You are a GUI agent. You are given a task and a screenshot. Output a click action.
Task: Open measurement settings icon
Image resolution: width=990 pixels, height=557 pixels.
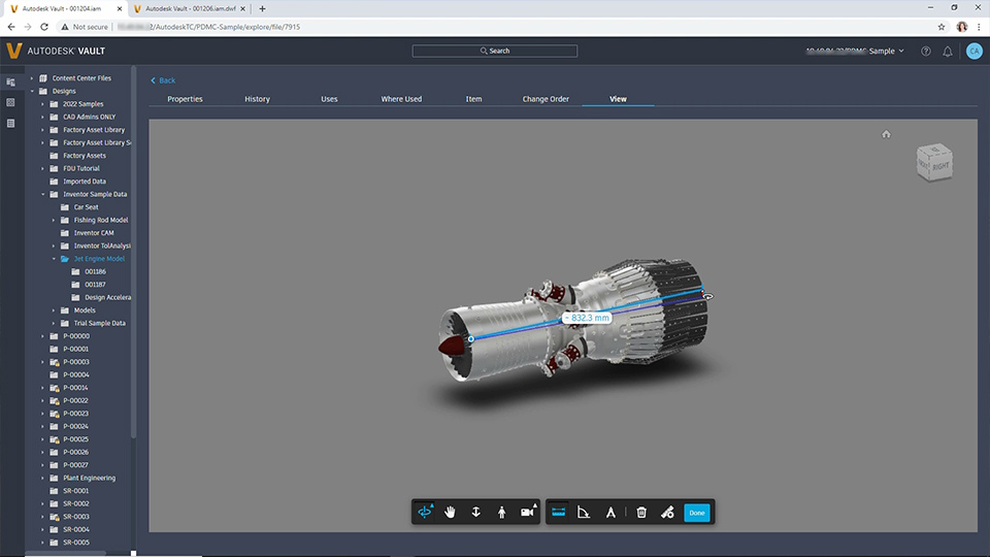pos(667,512)
